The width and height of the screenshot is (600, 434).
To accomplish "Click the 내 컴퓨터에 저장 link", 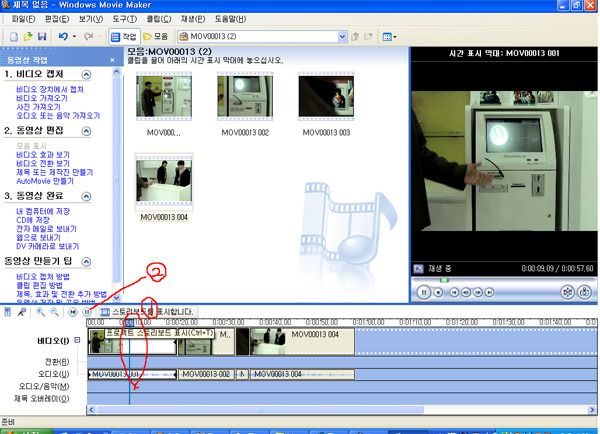I will pos(43,211).
